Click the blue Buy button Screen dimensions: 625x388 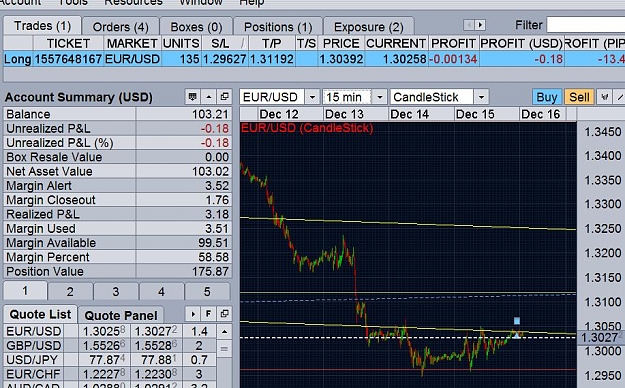[547, 97]
